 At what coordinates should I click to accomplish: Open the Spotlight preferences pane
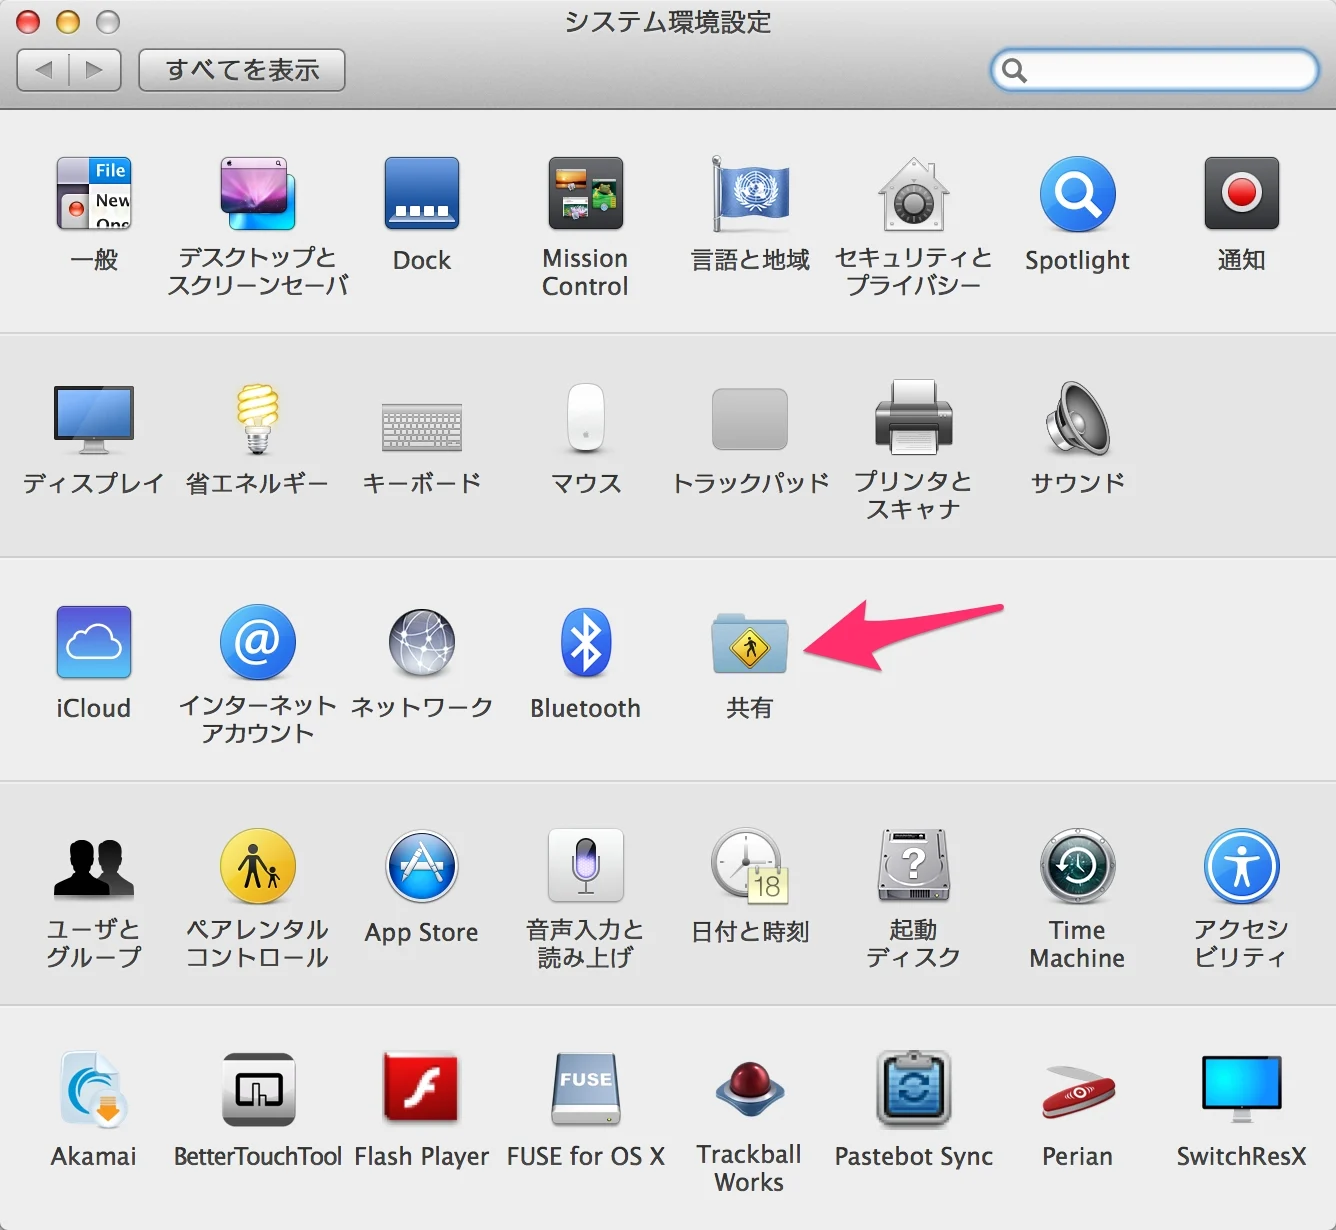pyautogui.click(x=1078, y=194)
